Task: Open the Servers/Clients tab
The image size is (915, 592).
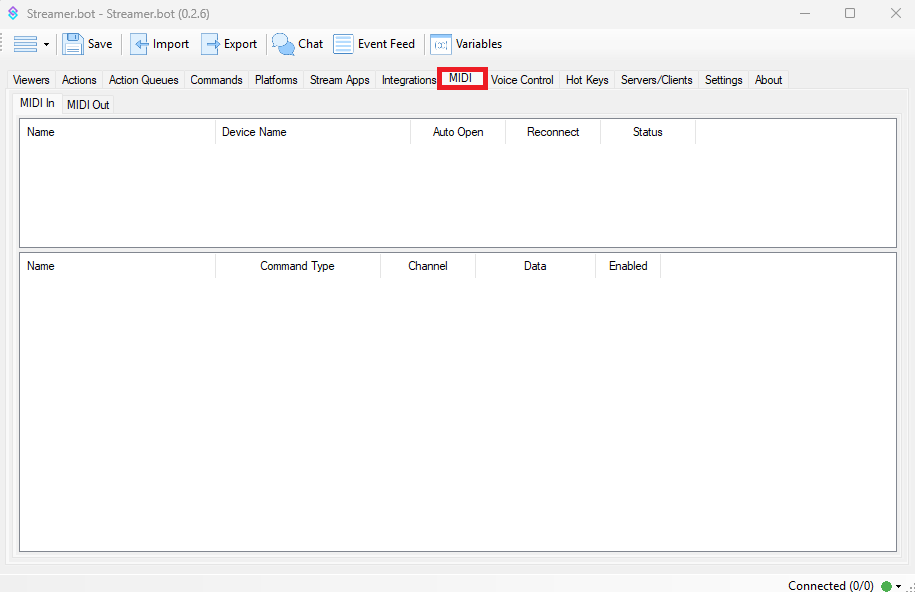Action: tap(656, 80)
